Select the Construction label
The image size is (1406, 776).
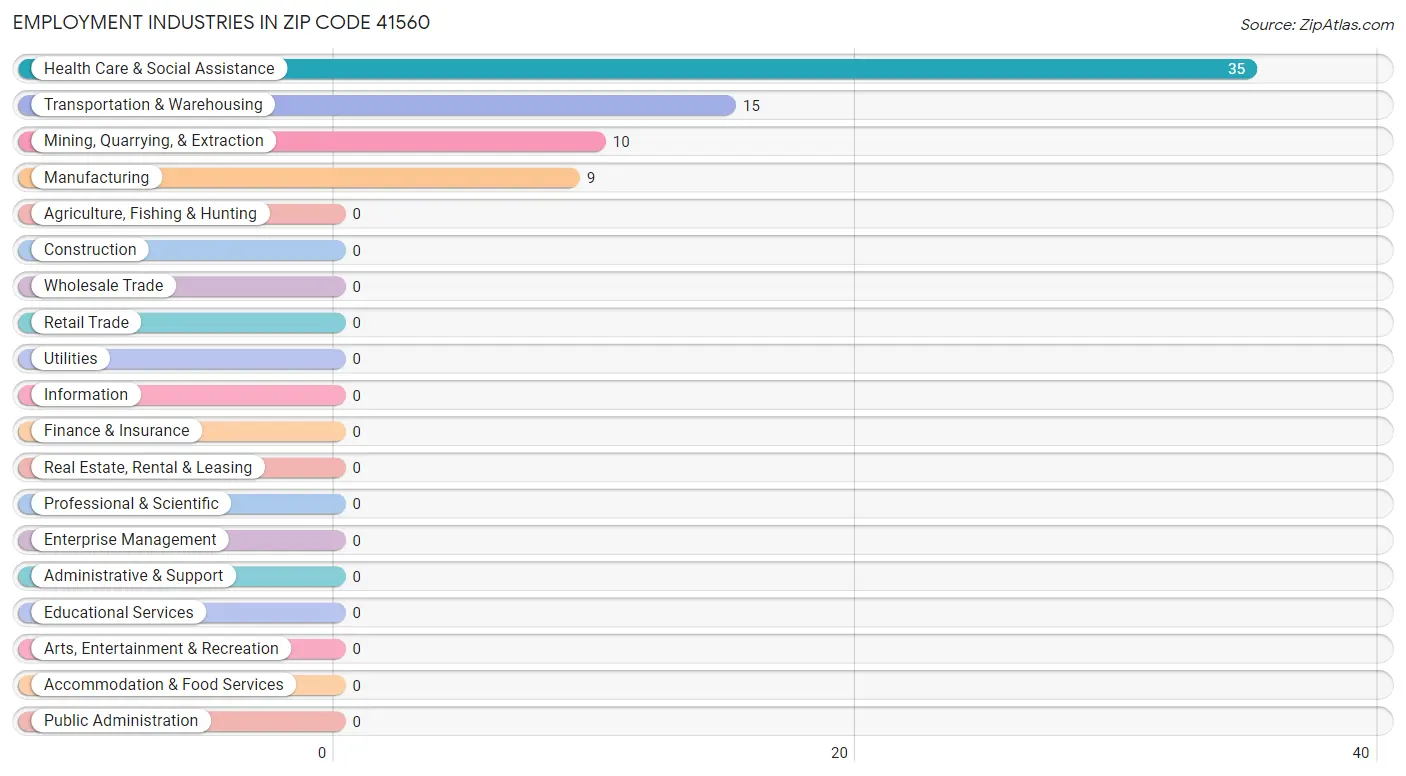click(x=90, y=250)
